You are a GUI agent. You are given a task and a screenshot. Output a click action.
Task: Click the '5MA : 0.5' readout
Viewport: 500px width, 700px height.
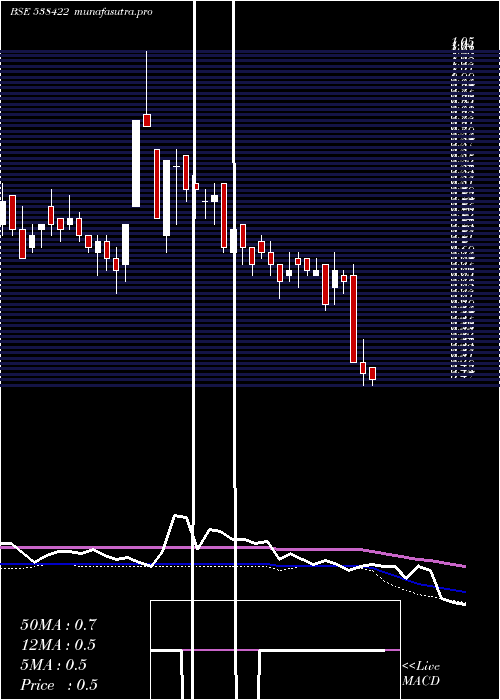click(54, 665)
